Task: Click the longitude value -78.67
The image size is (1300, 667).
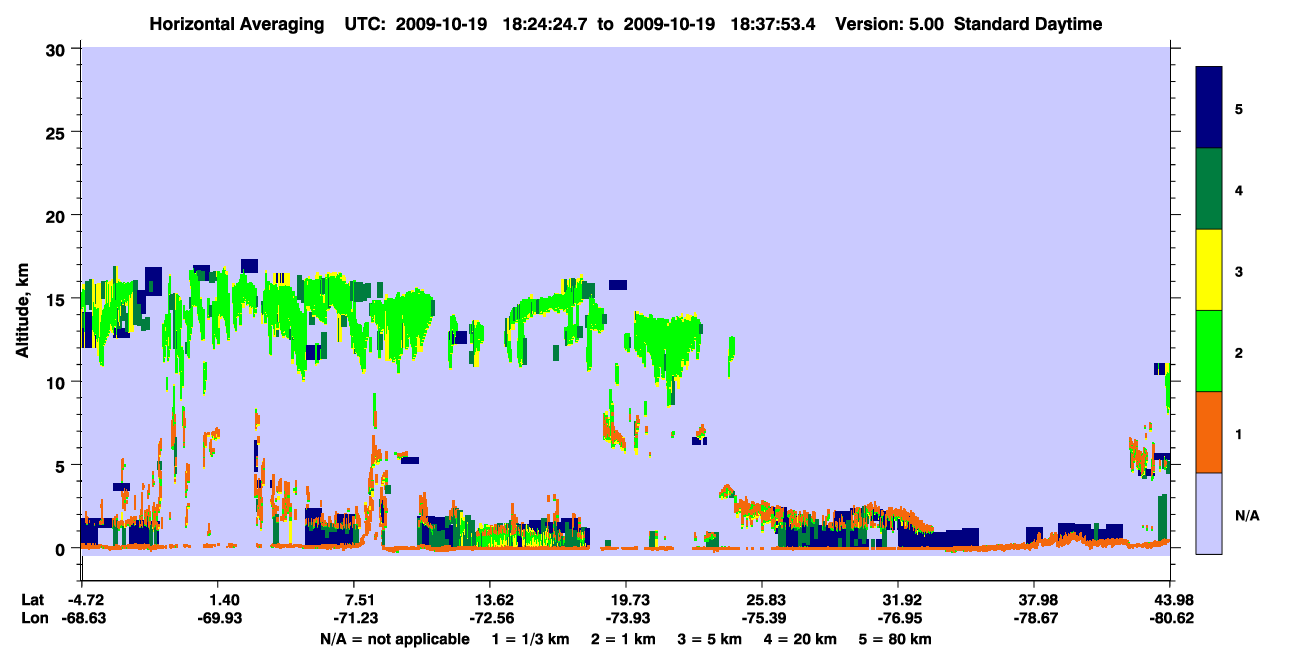Action: point(1036,618)
